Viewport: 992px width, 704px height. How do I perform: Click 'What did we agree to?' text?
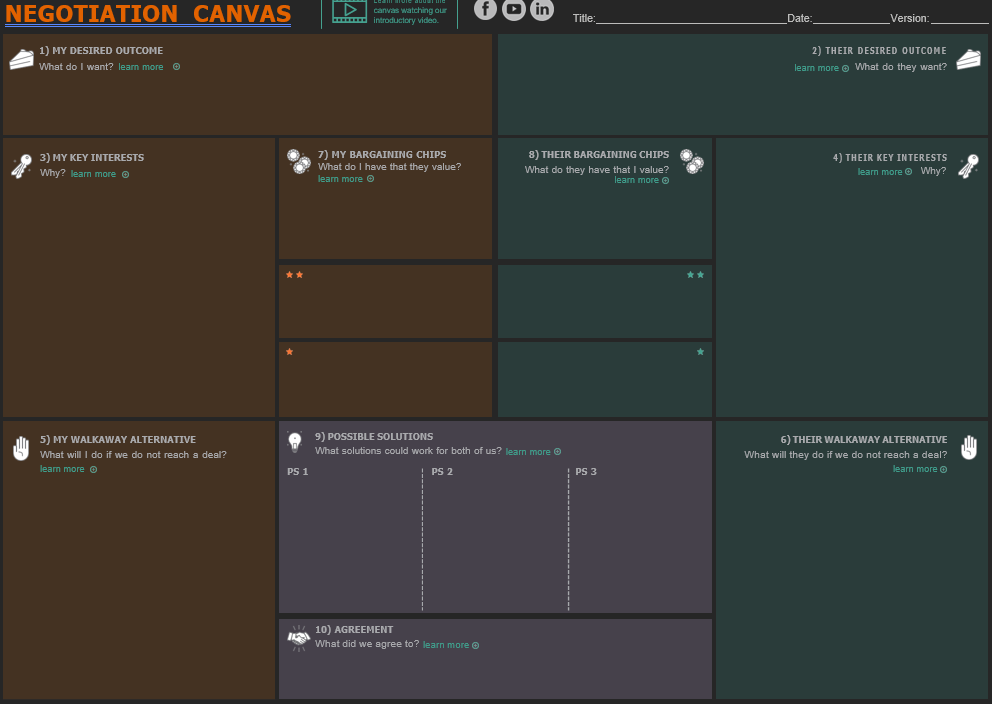pyautogui.click(x=367, y=644)
